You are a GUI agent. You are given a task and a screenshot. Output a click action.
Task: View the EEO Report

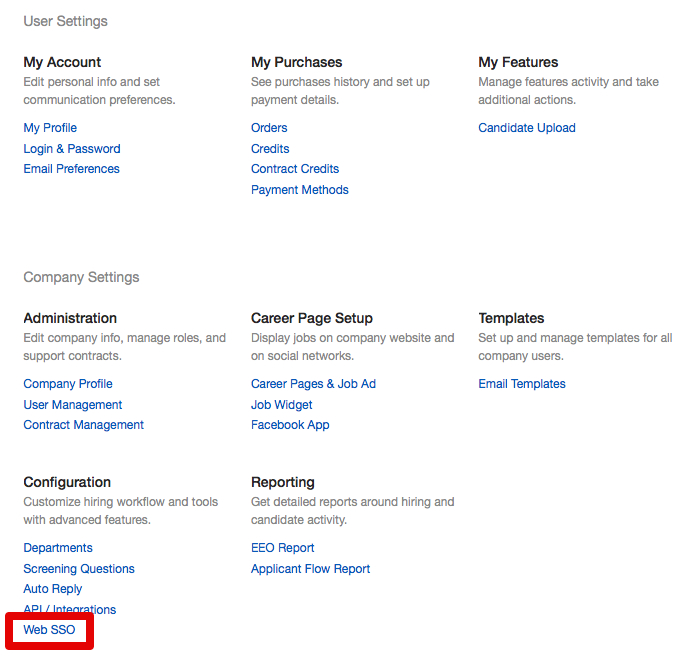282,548
